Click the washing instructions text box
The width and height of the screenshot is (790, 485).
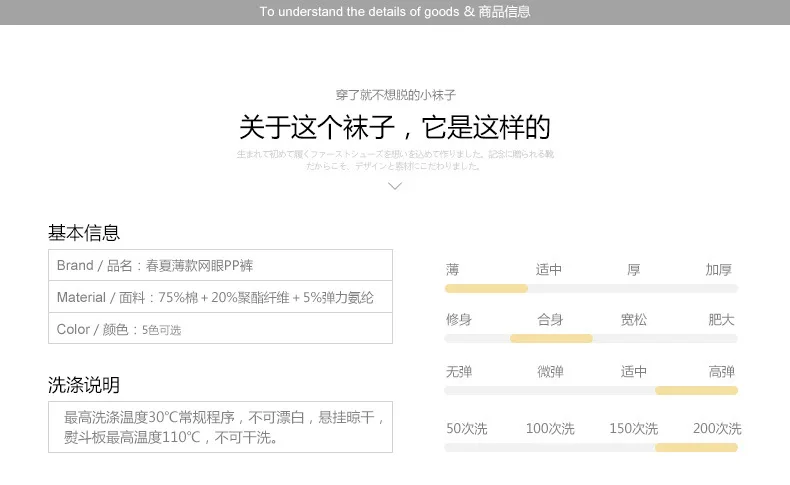click(x=220, y=427)
